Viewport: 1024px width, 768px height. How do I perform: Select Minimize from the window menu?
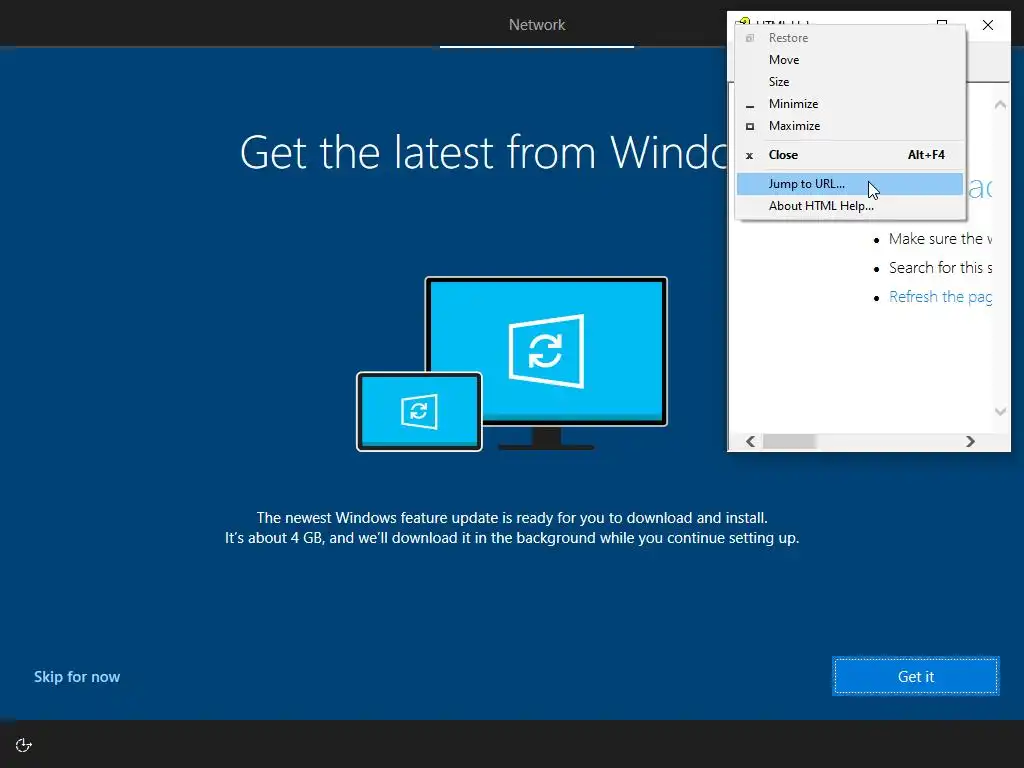click(x=850, y=104)
